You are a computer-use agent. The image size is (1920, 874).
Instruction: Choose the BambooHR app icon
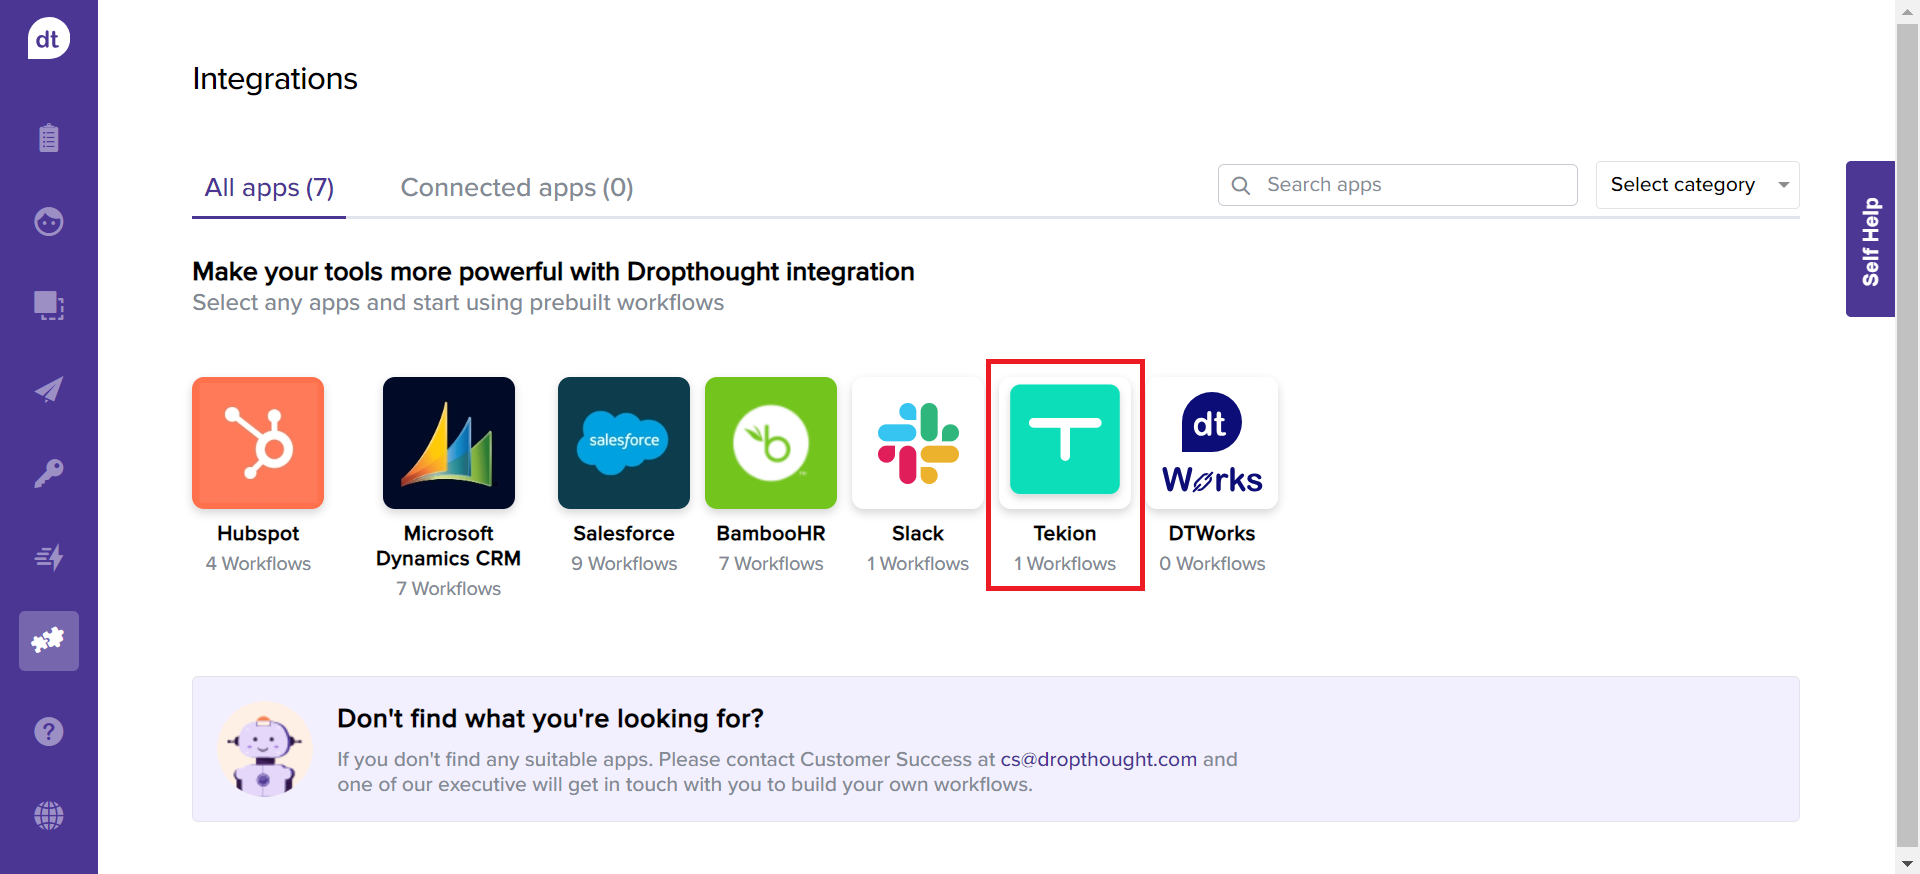(771, 443)
